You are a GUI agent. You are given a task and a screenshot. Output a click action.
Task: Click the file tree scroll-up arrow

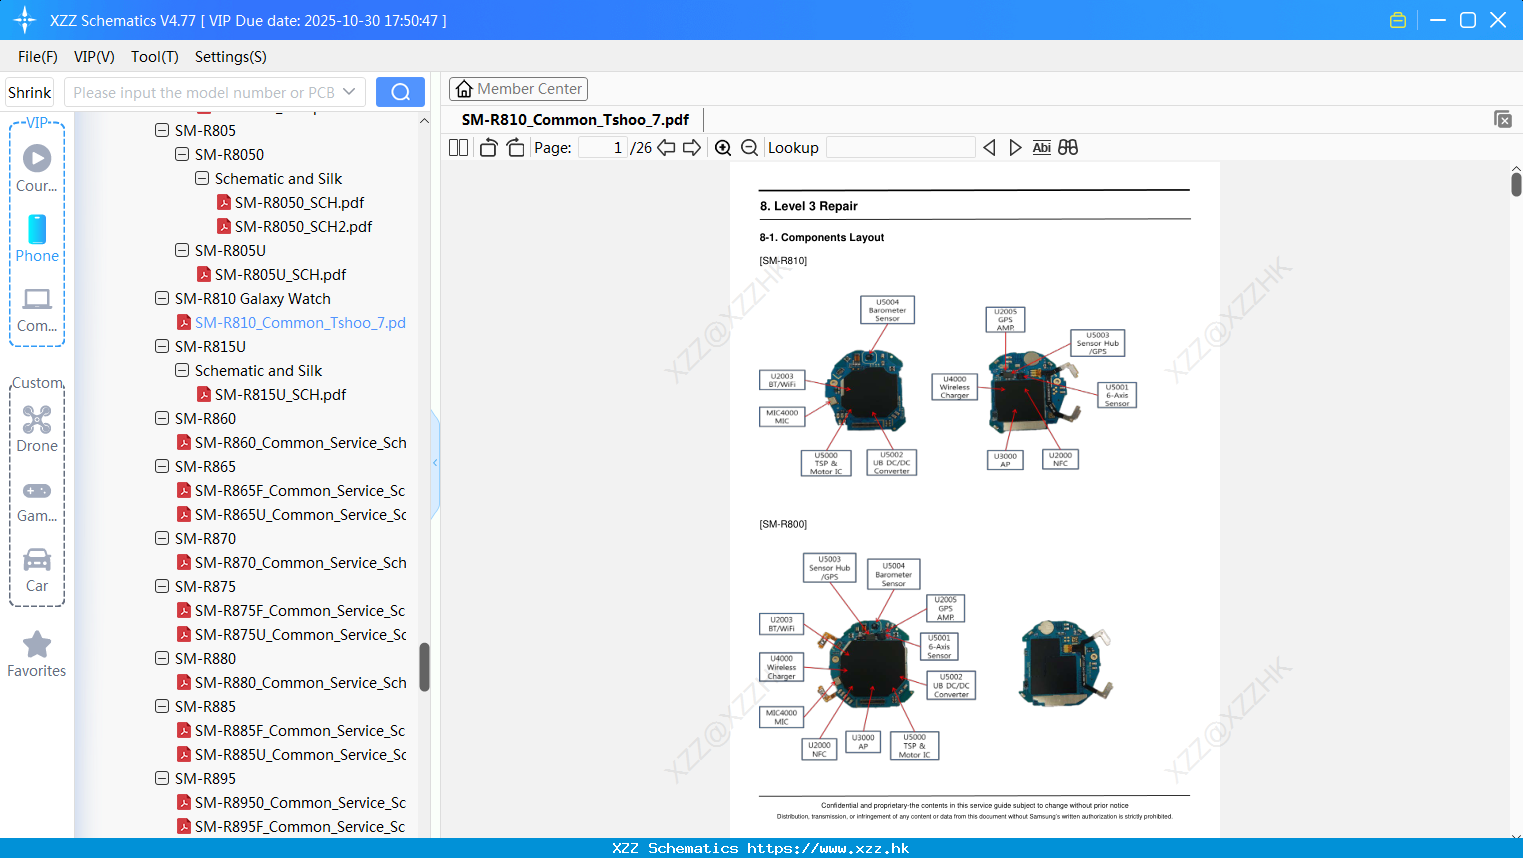424,121
